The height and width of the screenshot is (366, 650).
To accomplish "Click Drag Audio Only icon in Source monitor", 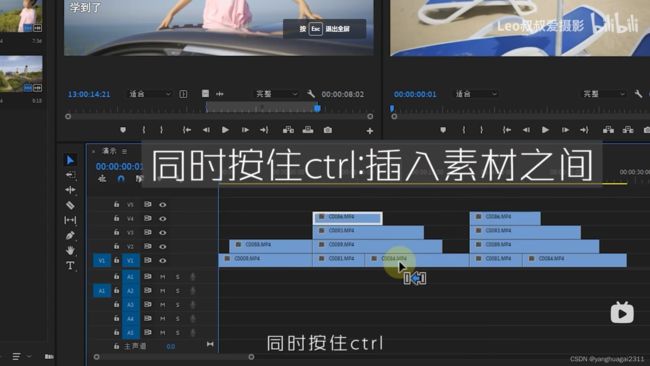I will pos(220,94).
